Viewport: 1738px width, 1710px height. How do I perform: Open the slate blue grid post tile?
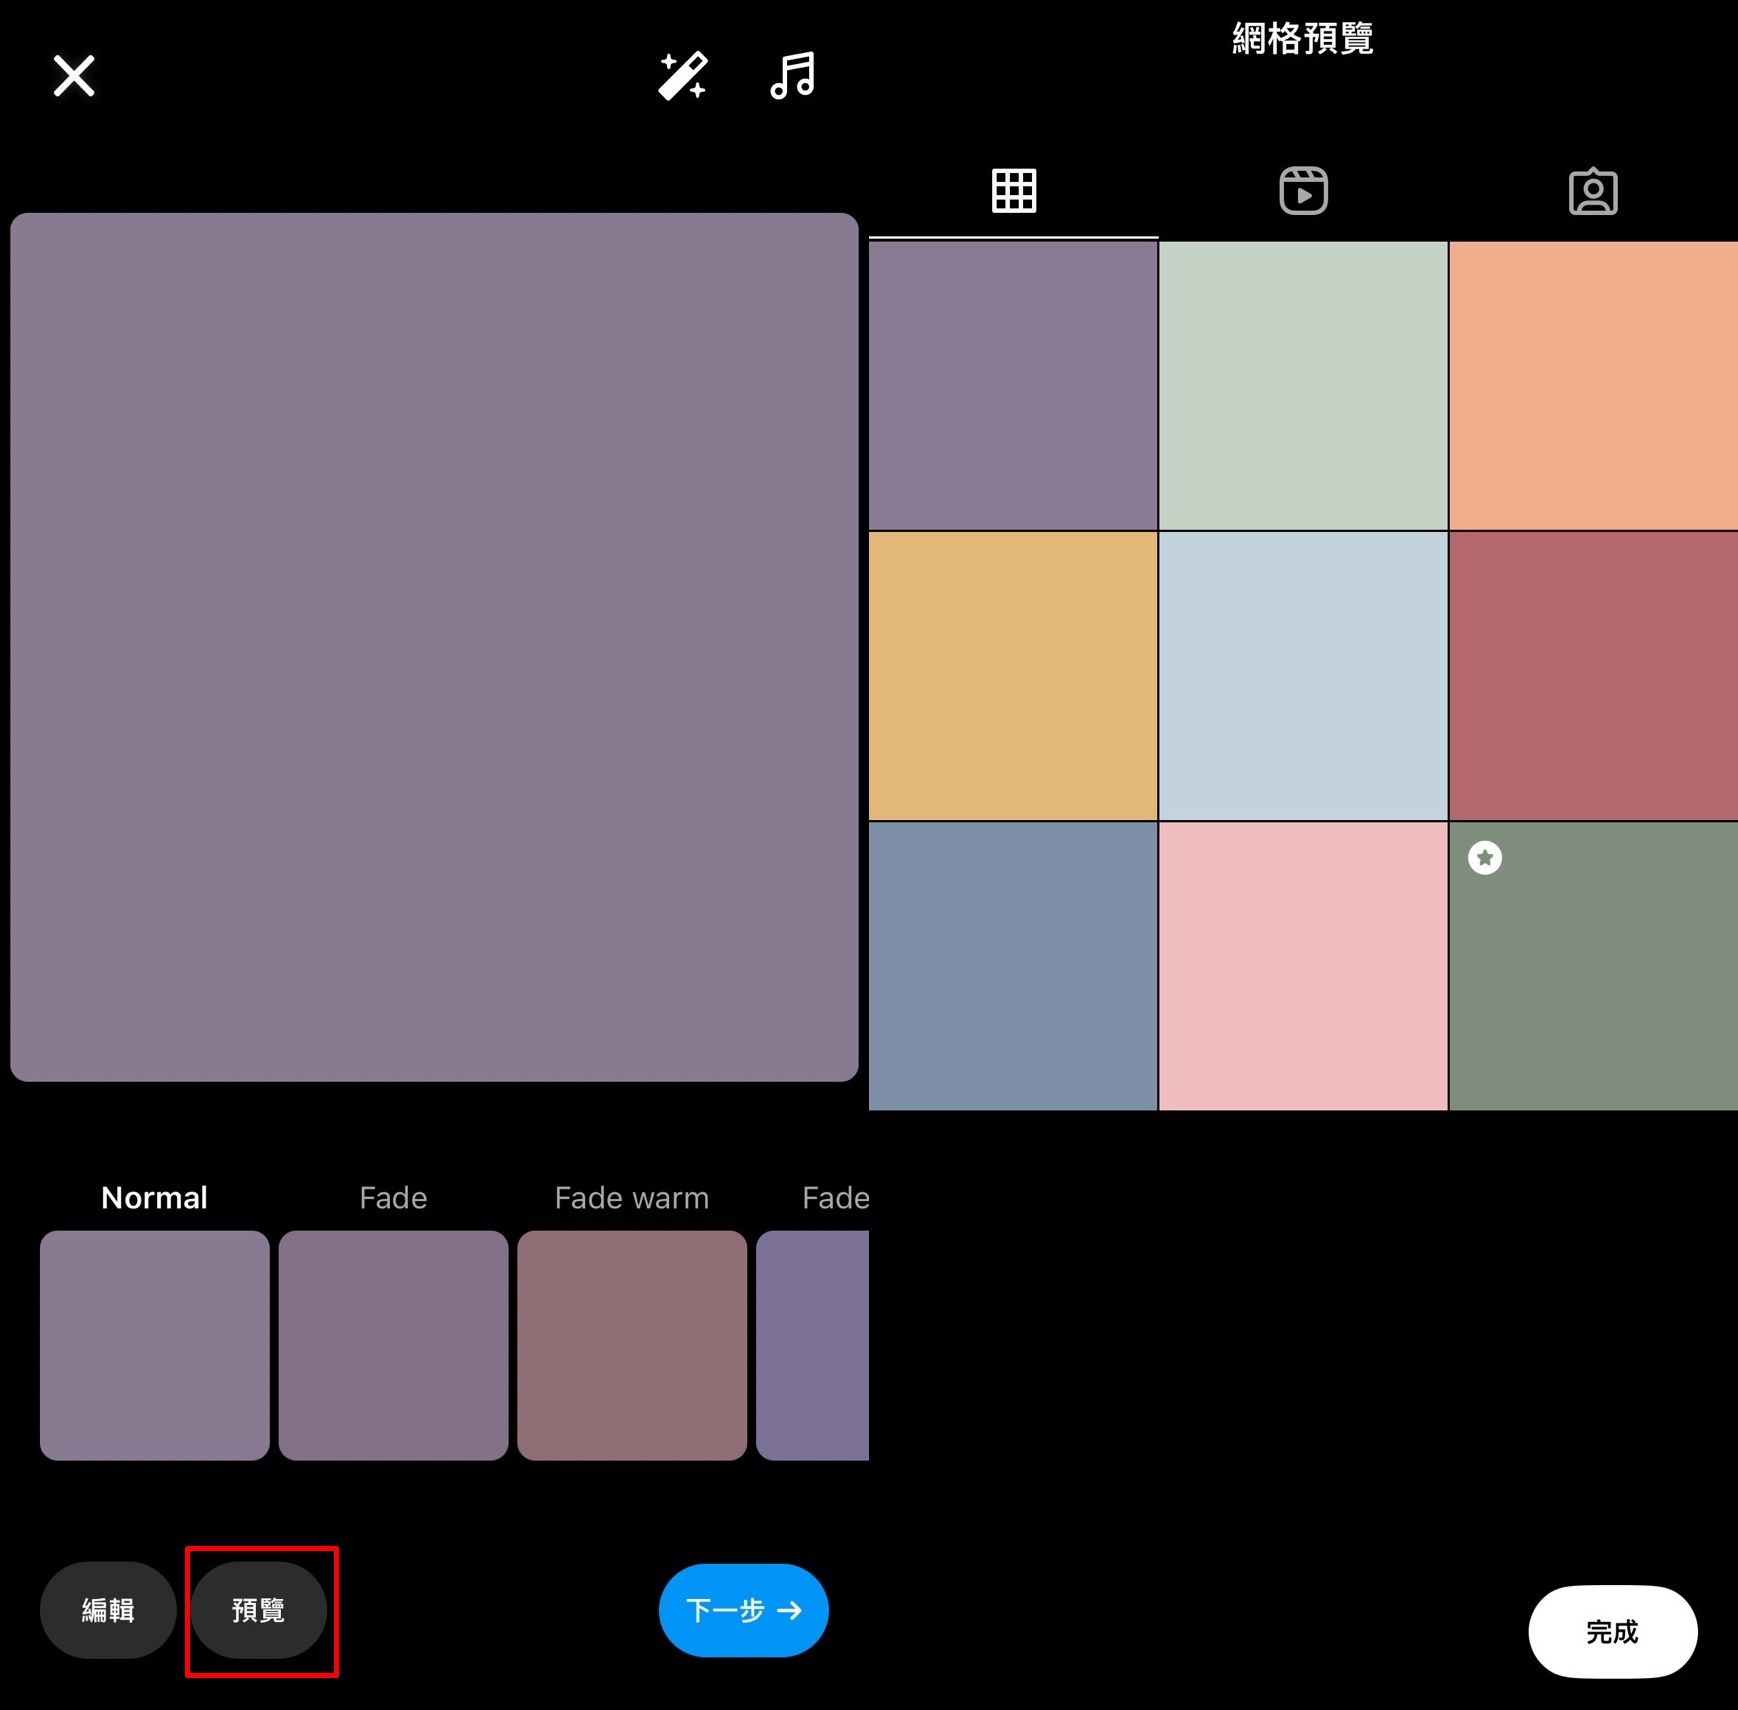(1013, 966)
